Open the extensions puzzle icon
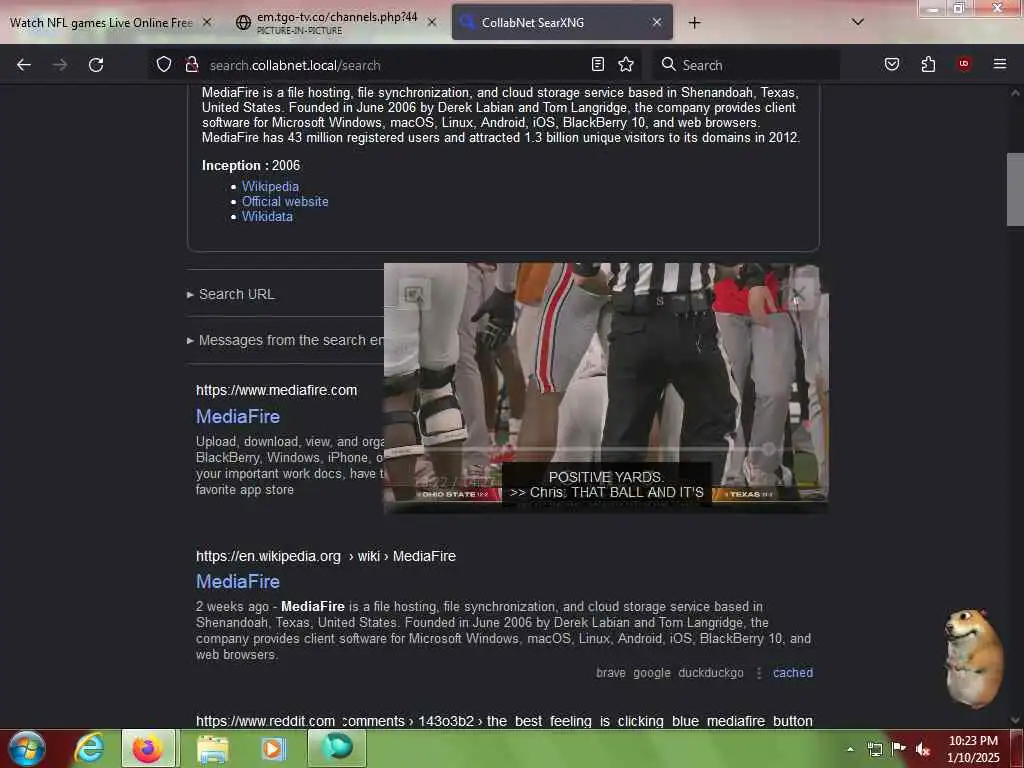 point(928,64)
